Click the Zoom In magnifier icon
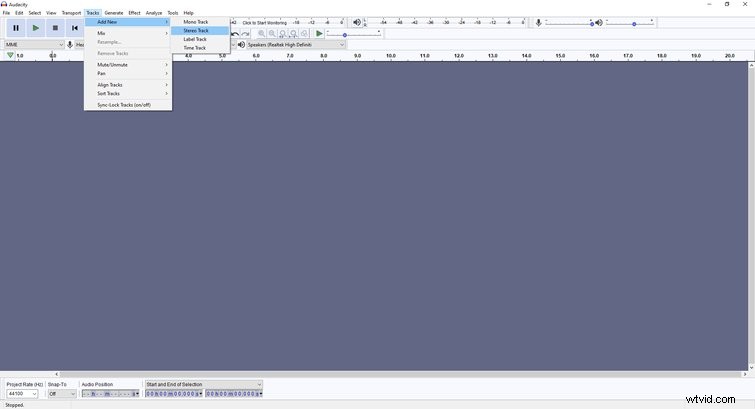 click(261, 34)
